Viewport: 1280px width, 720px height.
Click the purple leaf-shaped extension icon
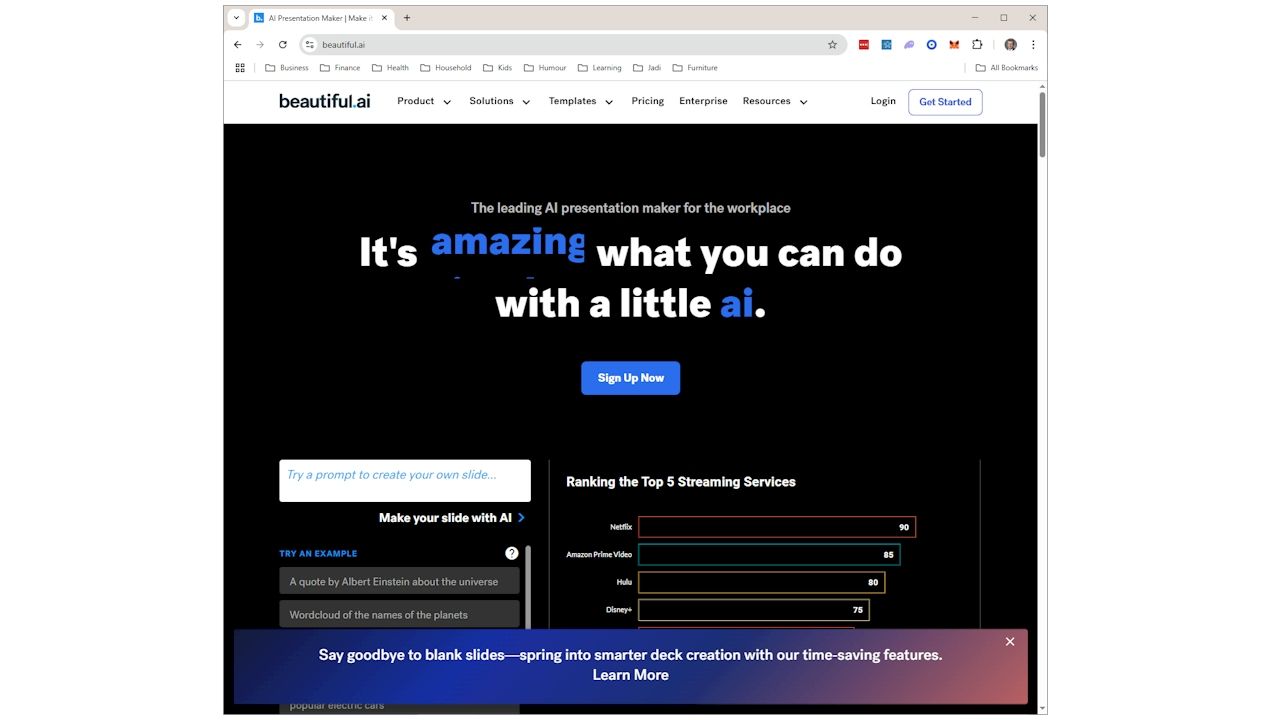[x=909, y=45]
